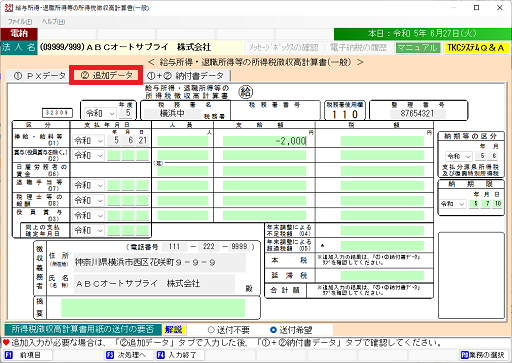512x363 pixels.
Task: Maximize the window
Action: point(477,7)
